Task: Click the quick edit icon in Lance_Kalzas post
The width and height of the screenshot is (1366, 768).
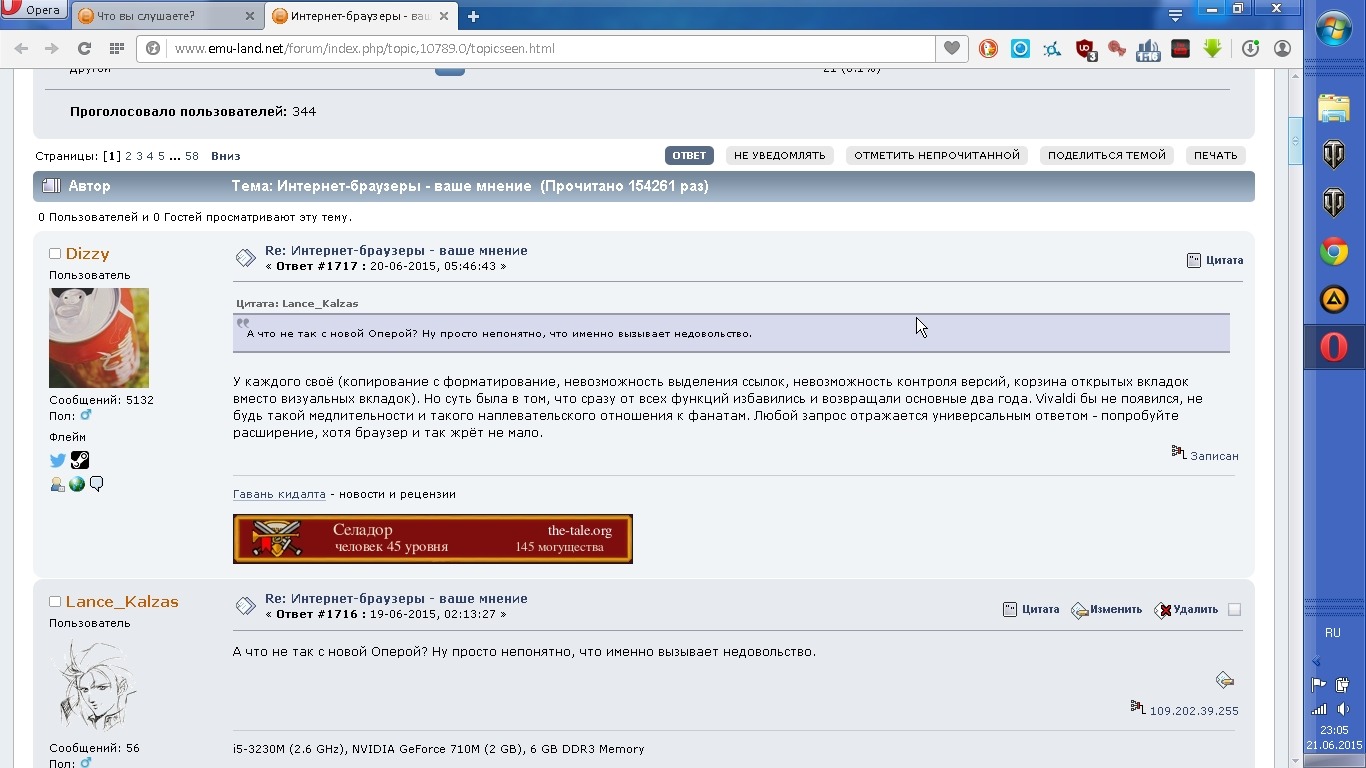Action: [1225, 680]
